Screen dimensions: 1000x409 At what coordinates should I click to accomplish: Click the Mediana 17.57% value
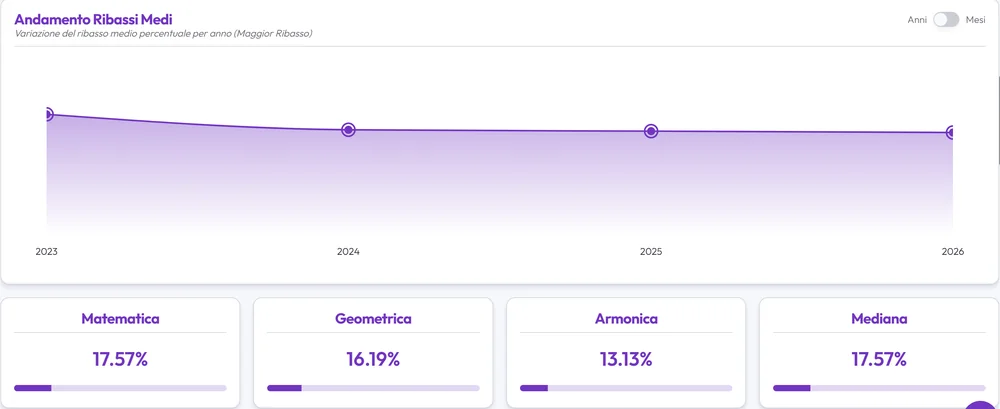[879, 359]
